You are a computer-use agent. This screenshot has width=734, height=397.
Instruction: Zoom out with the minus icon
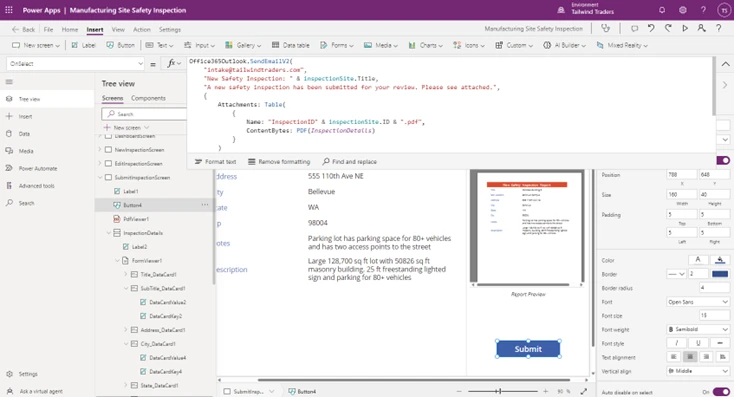coord(459,391)
